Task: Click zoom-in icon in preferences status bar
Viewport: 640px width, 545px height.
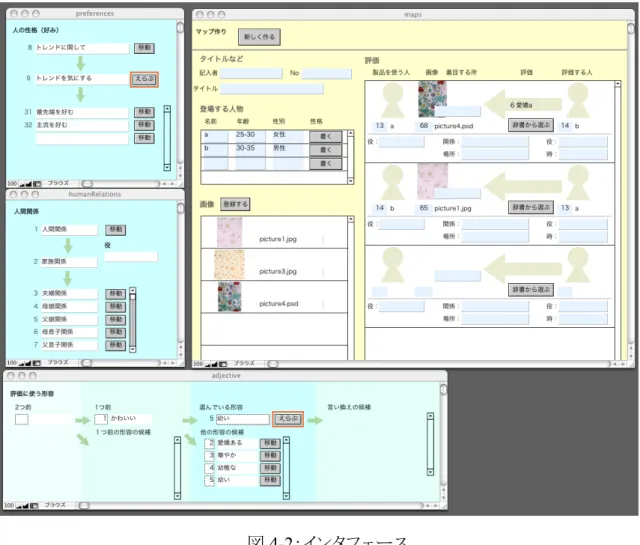Action: click(29, 184)
